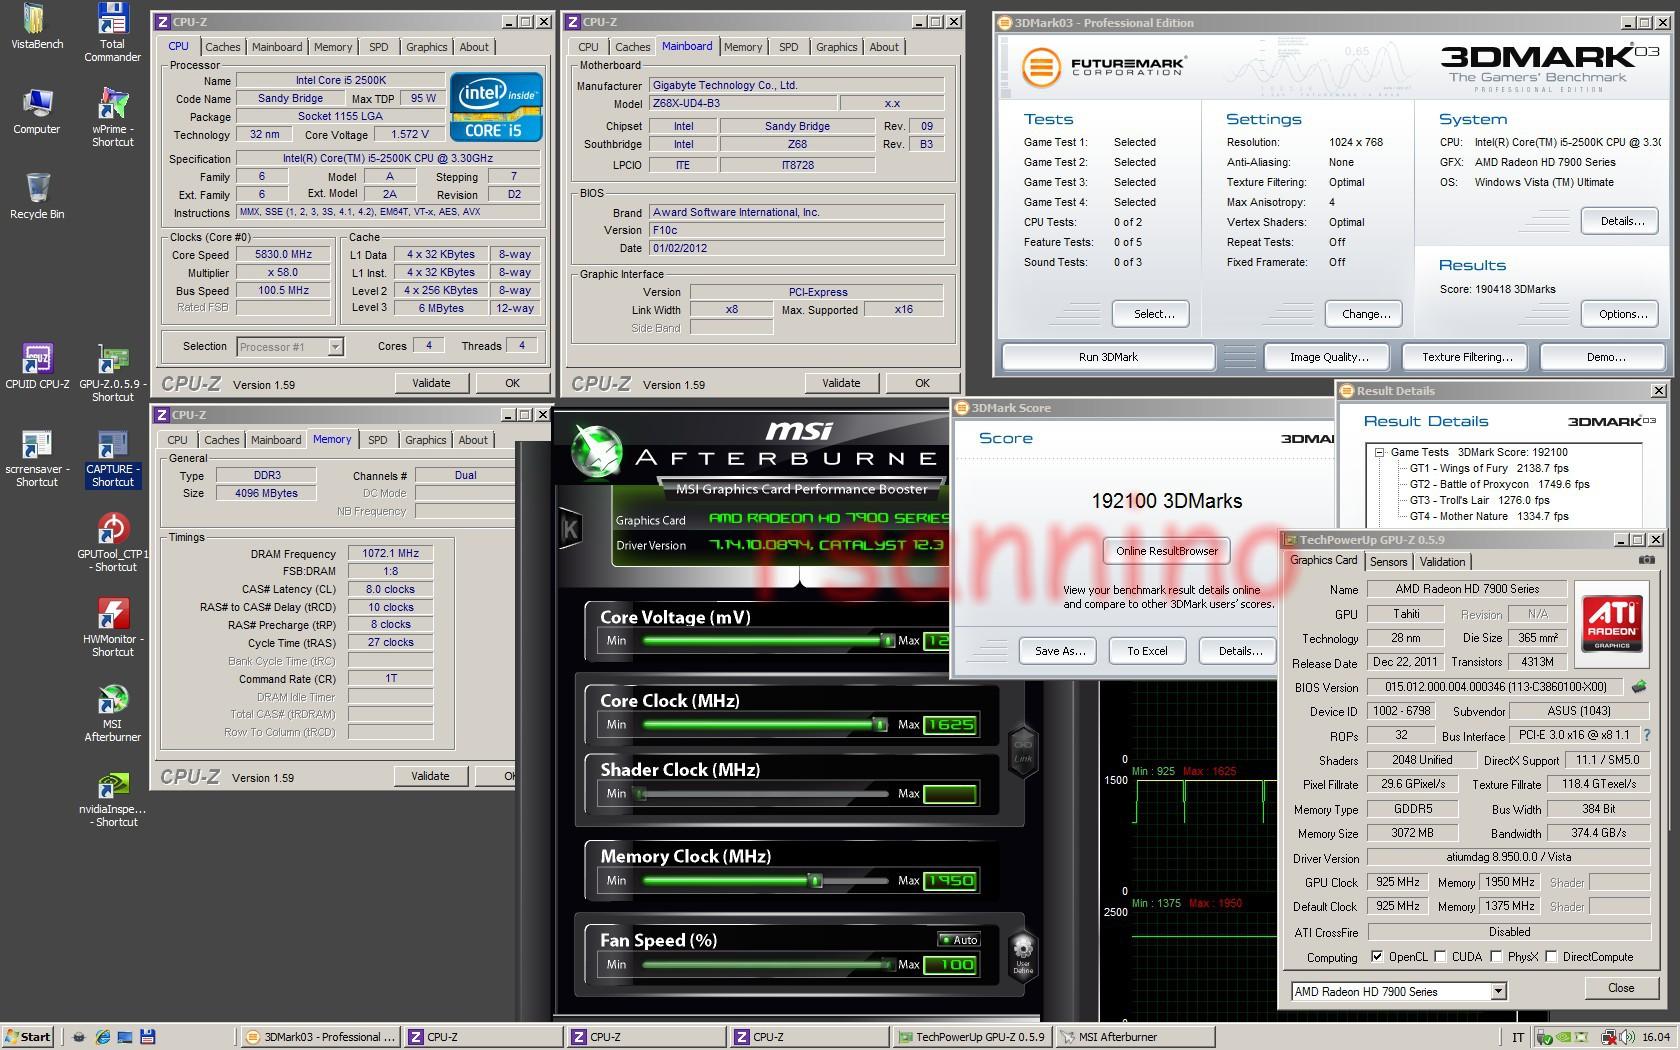
Task: Switch to Caches tab in top-left CPU-Z
Action: click(222, 47)
